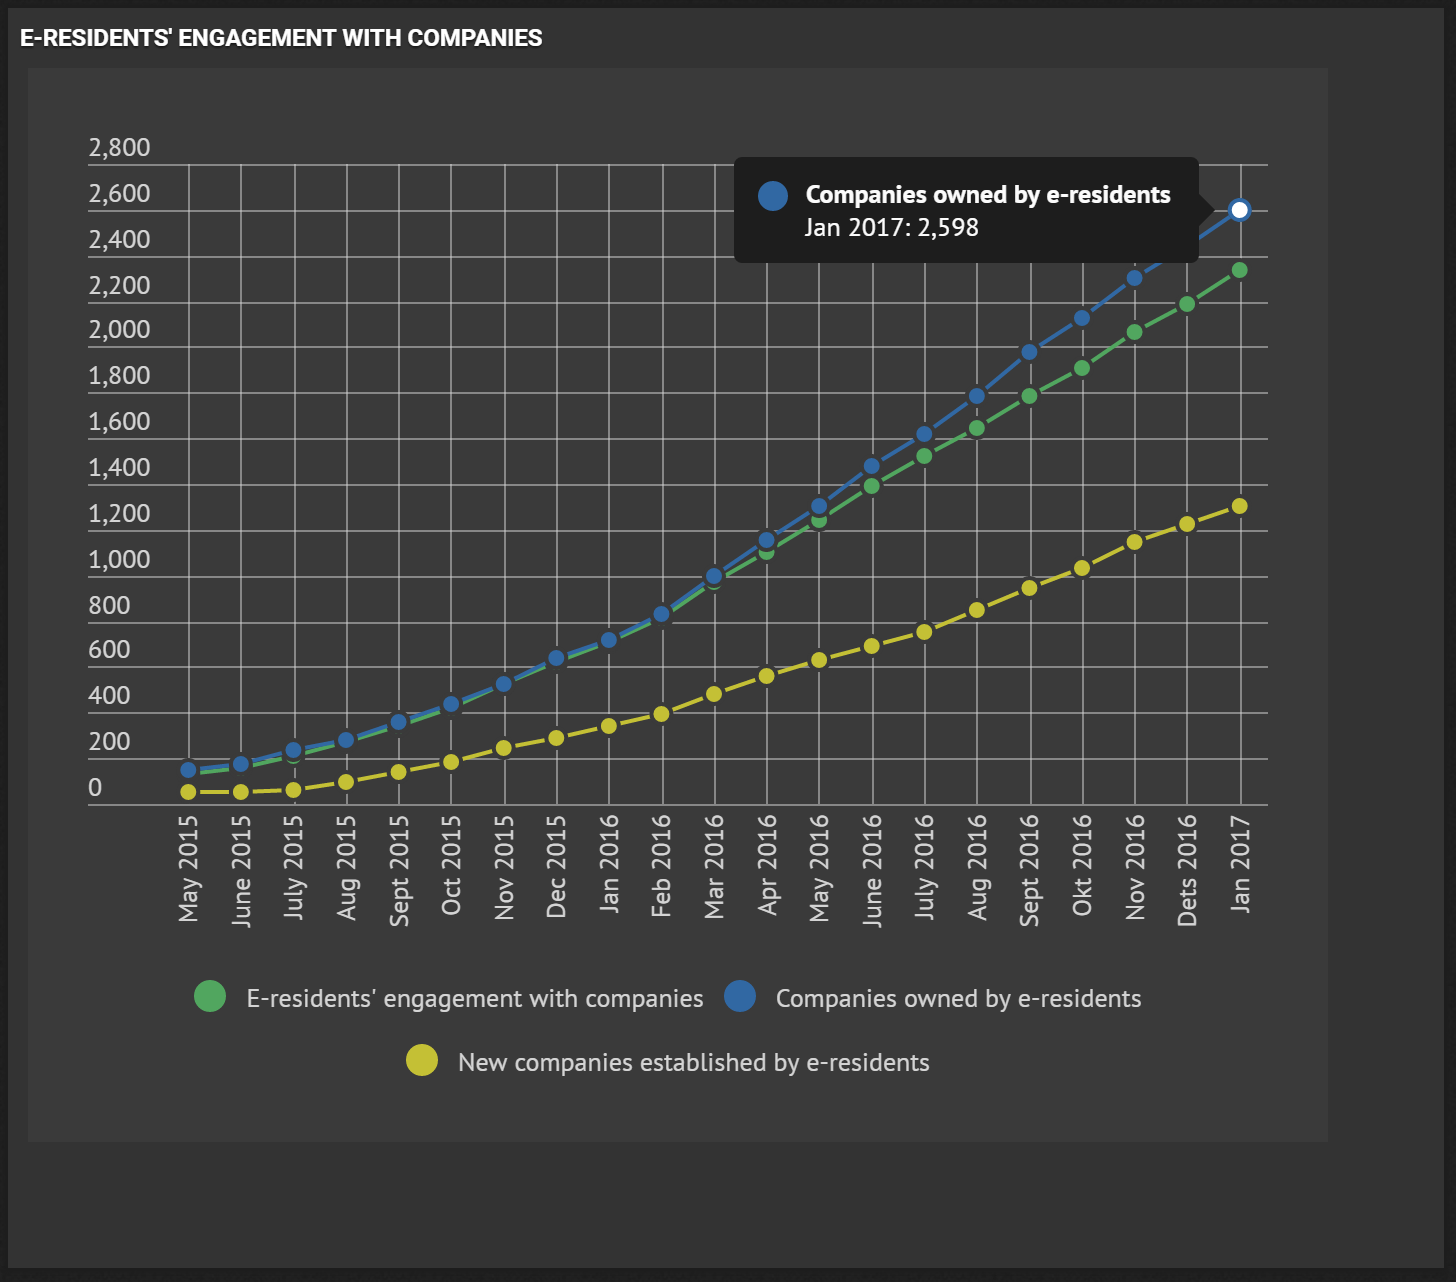The image size is (1456, 1282).
Task: Click blue data point at July 2016
Action: [924, 434]
